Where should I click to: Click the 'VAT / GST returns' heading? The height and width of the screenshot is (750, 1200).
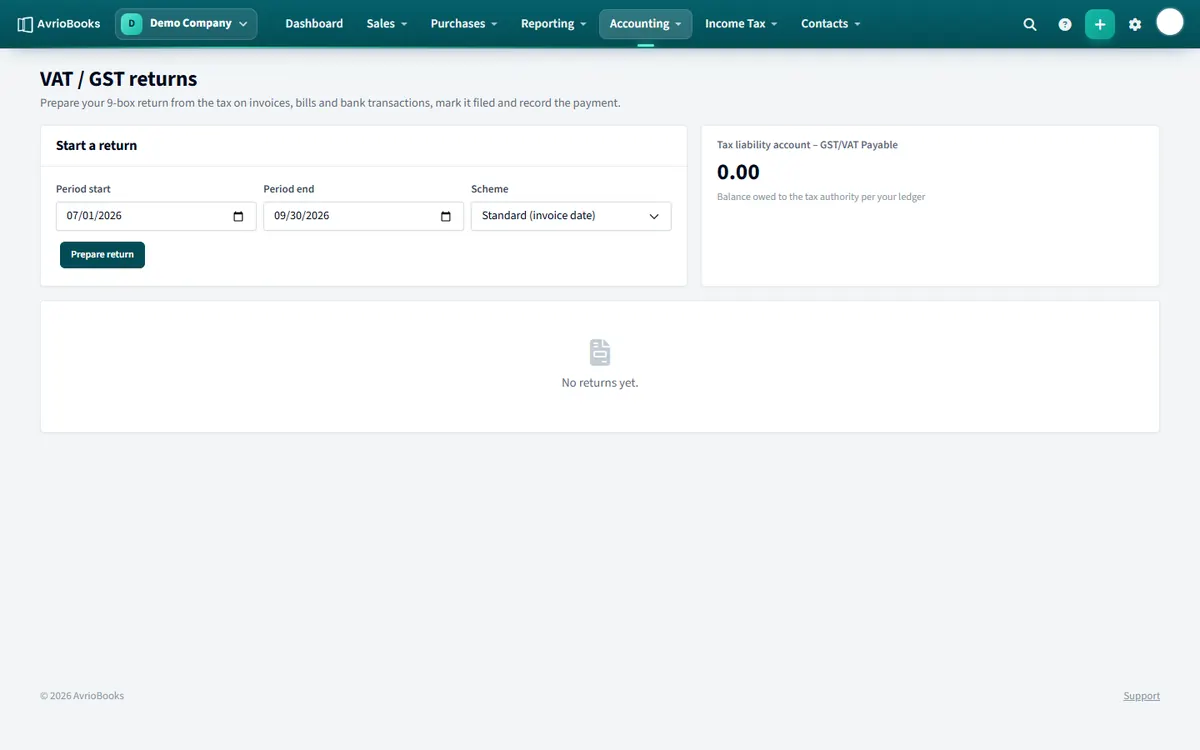coord(119,79)
